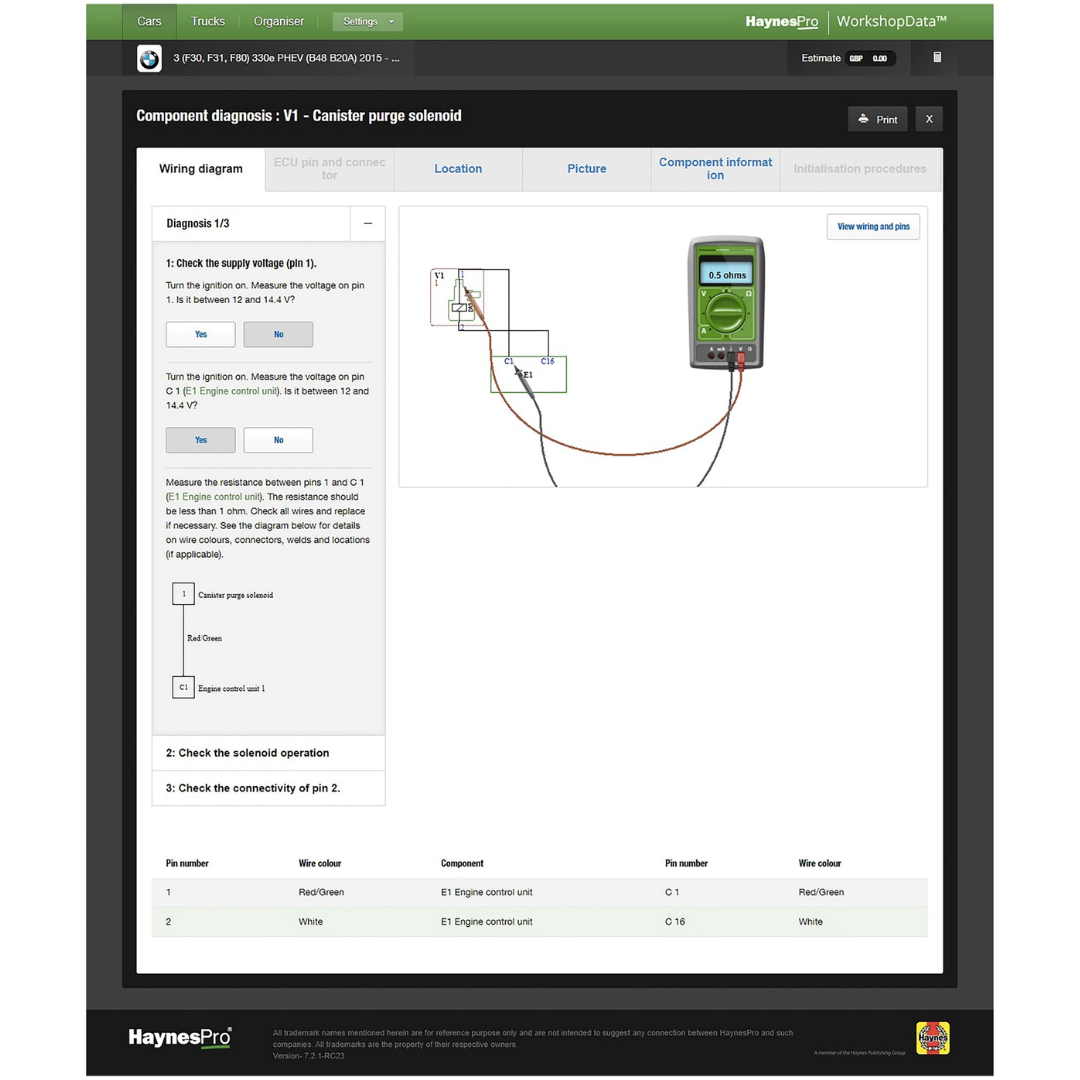
Task: Open the Initialisation procedures tab
Action: 860,169
